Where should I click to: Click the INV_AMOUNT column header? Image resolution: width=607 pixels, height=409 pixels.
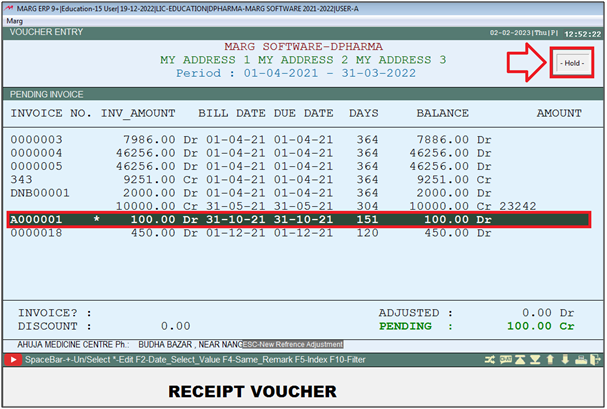138,113
